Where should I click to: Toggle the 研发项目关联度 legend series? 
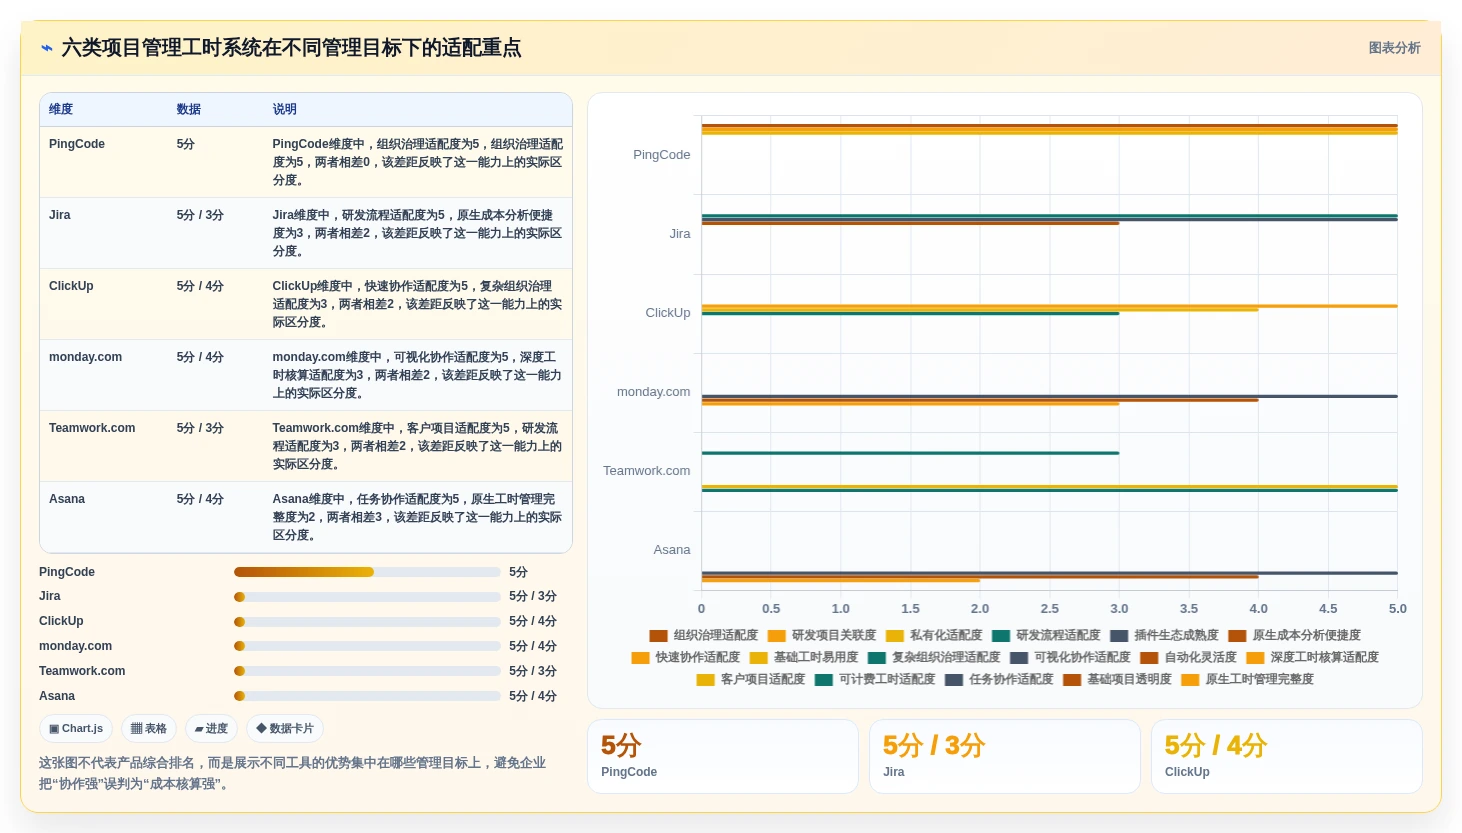(x=822, y=636)
